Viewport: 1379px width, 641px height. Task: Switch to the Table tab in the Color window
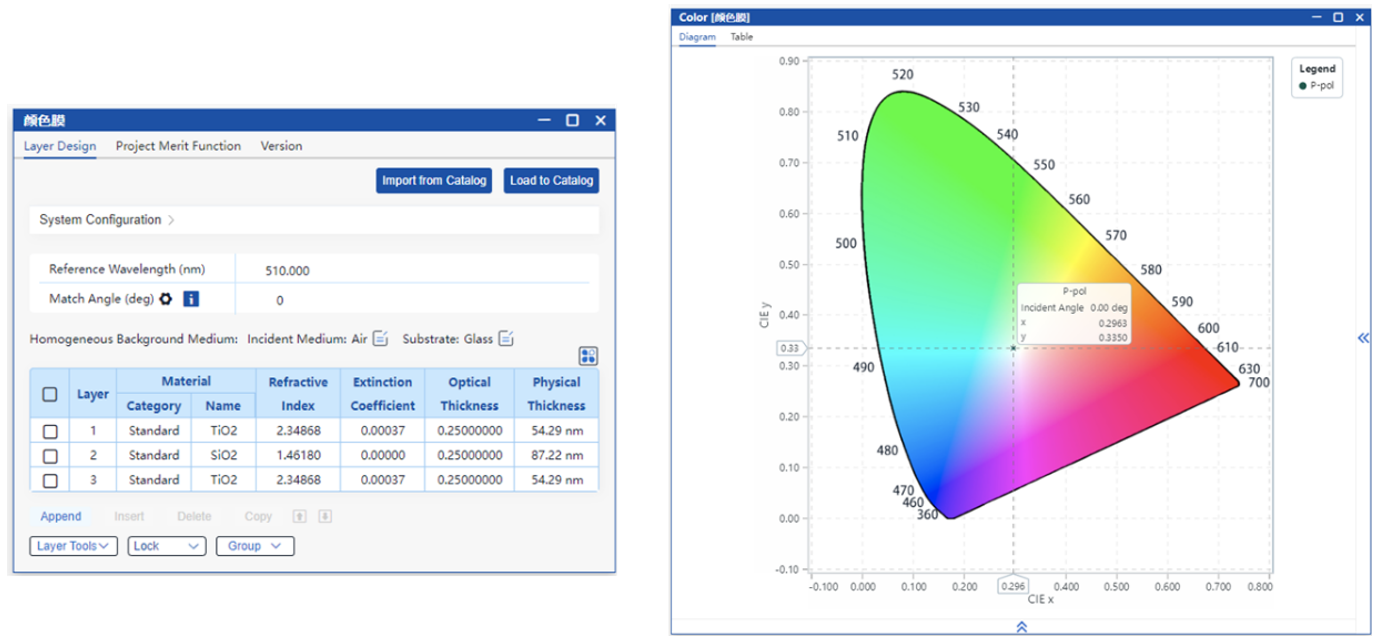(x=741, y=37)
